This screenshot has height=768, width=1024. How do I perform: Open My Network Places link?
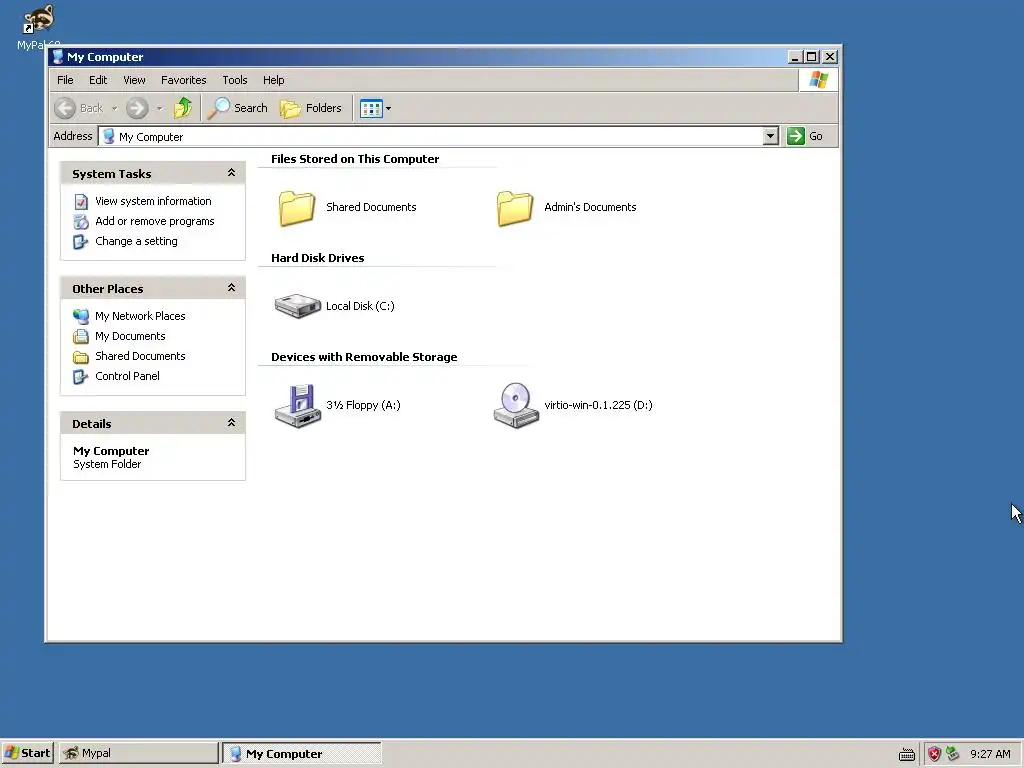tap(140, 316)
